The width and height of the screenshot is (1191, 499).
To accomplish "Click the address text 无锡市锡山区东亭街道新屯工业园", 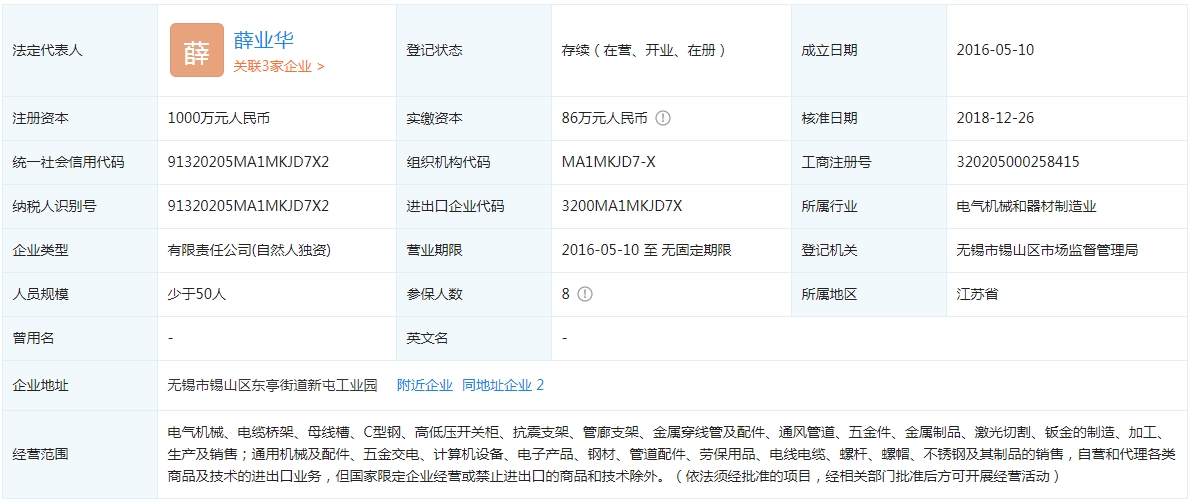I will [273, 385].
